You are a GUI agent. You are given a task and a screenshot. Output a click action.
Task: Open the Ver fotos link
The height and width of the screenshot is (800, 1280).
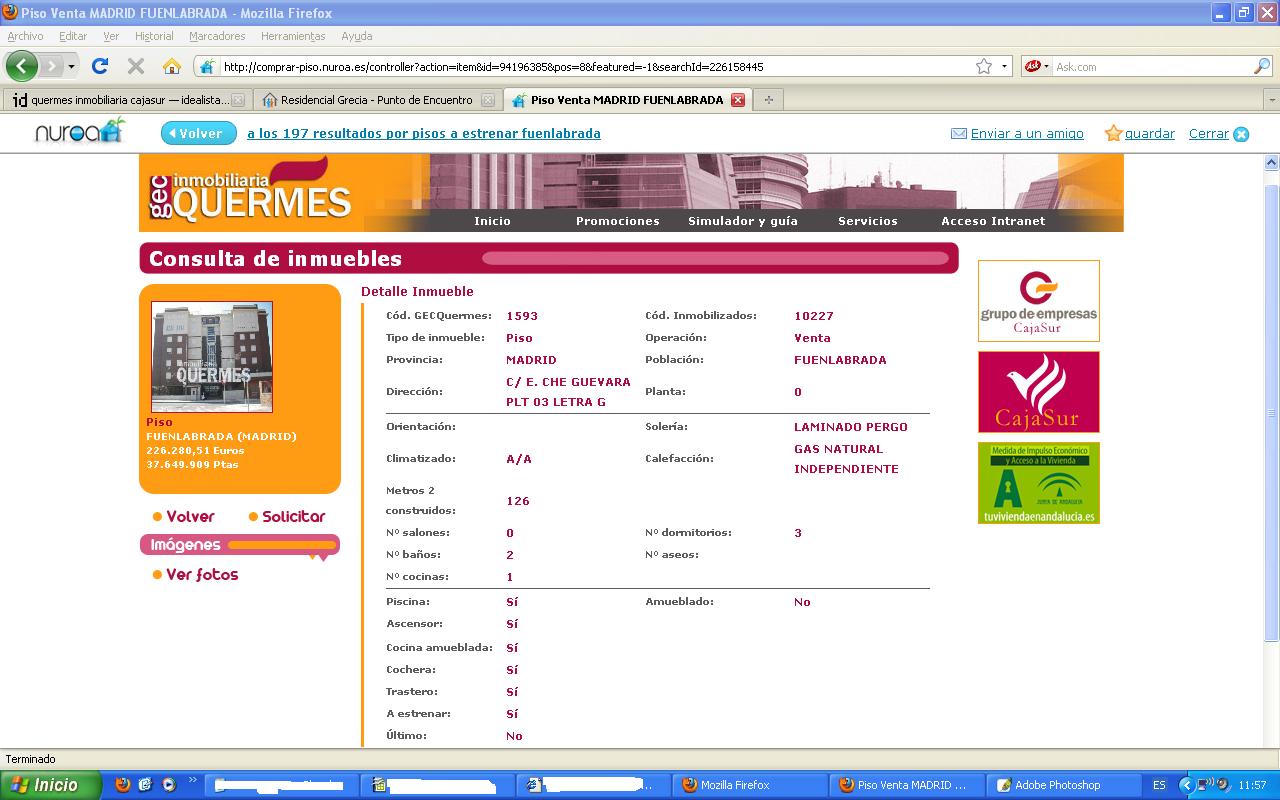[x=202, y=575]
